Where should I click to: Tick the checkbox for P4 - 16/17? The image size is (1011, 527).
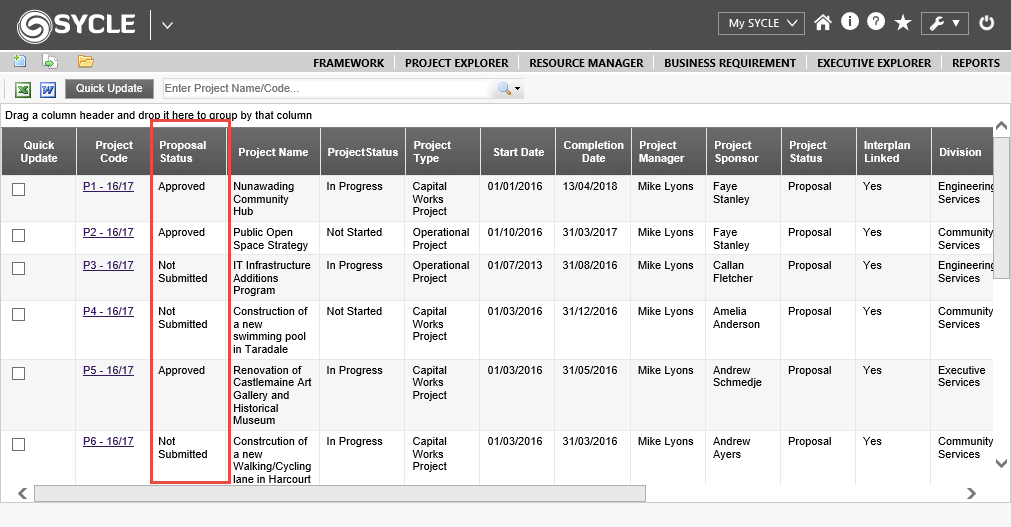pos(19,314)
